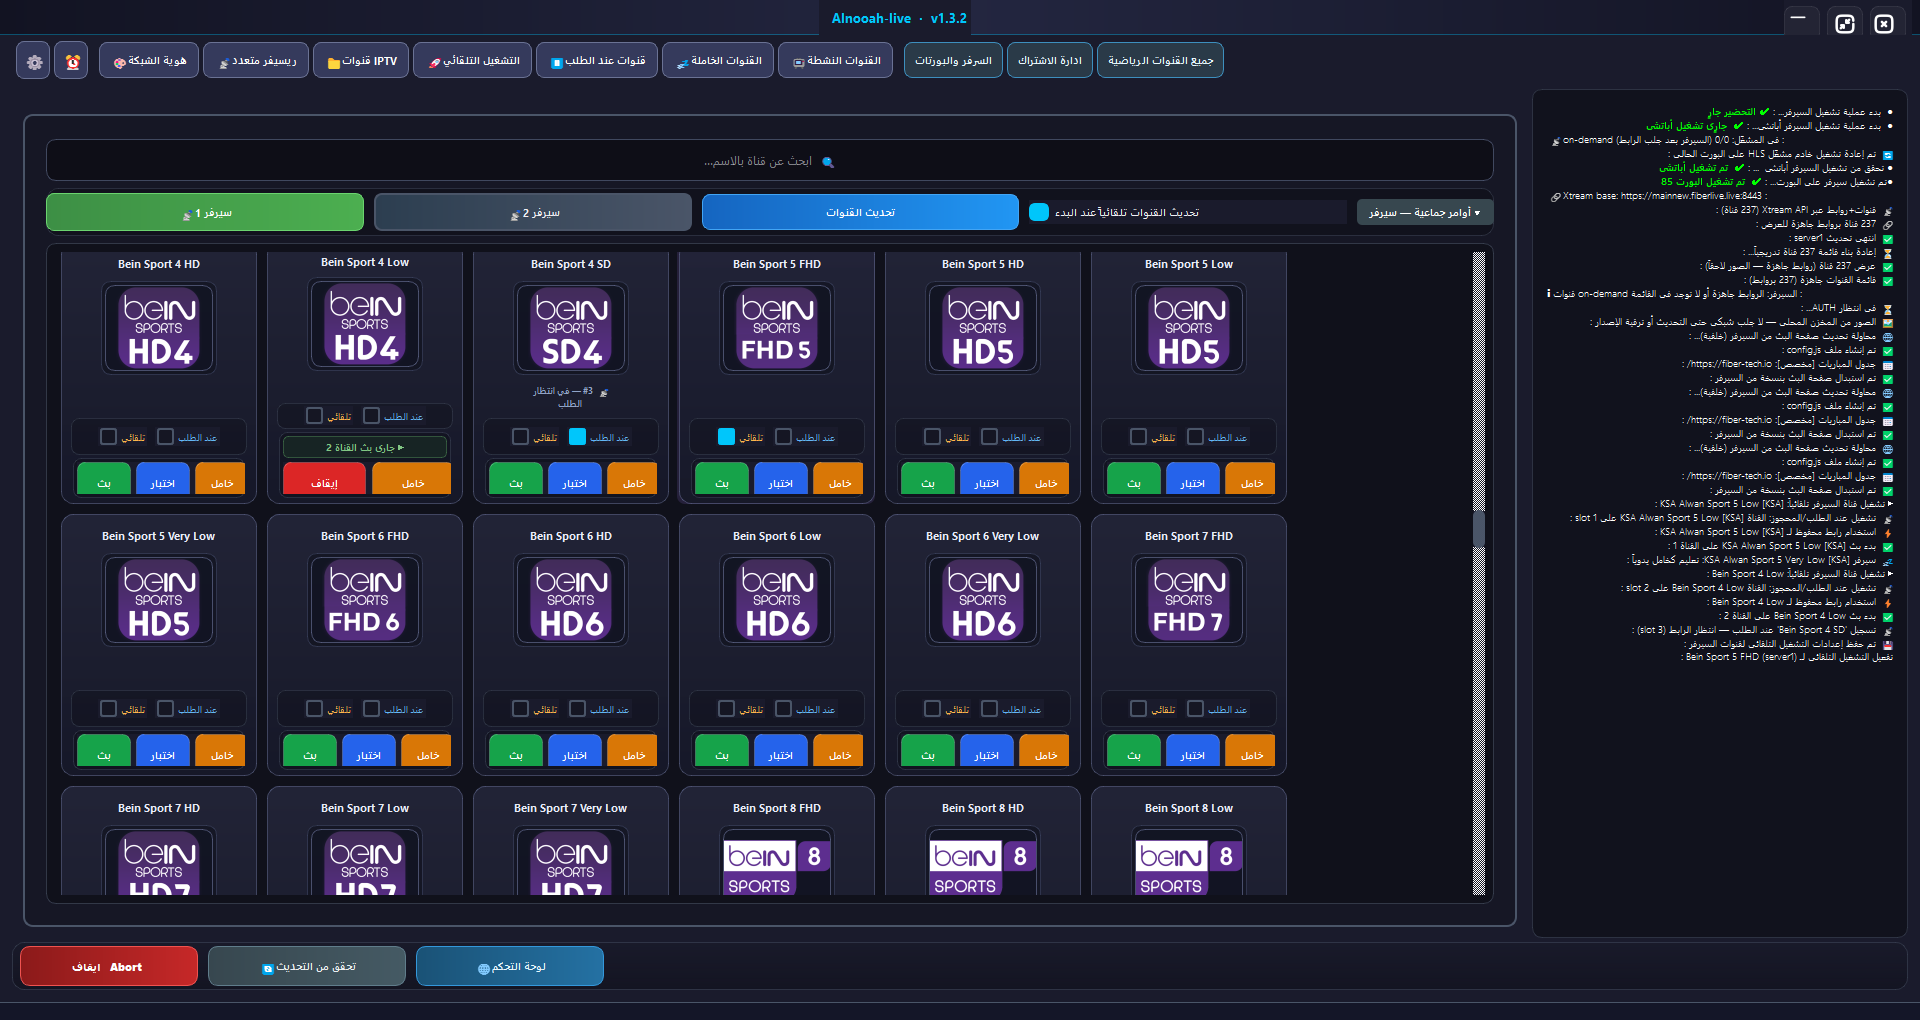The height and width of the screenshot is (1020, 1920).
Task: Open the network identity palette button
Action: tap(149, 61)
